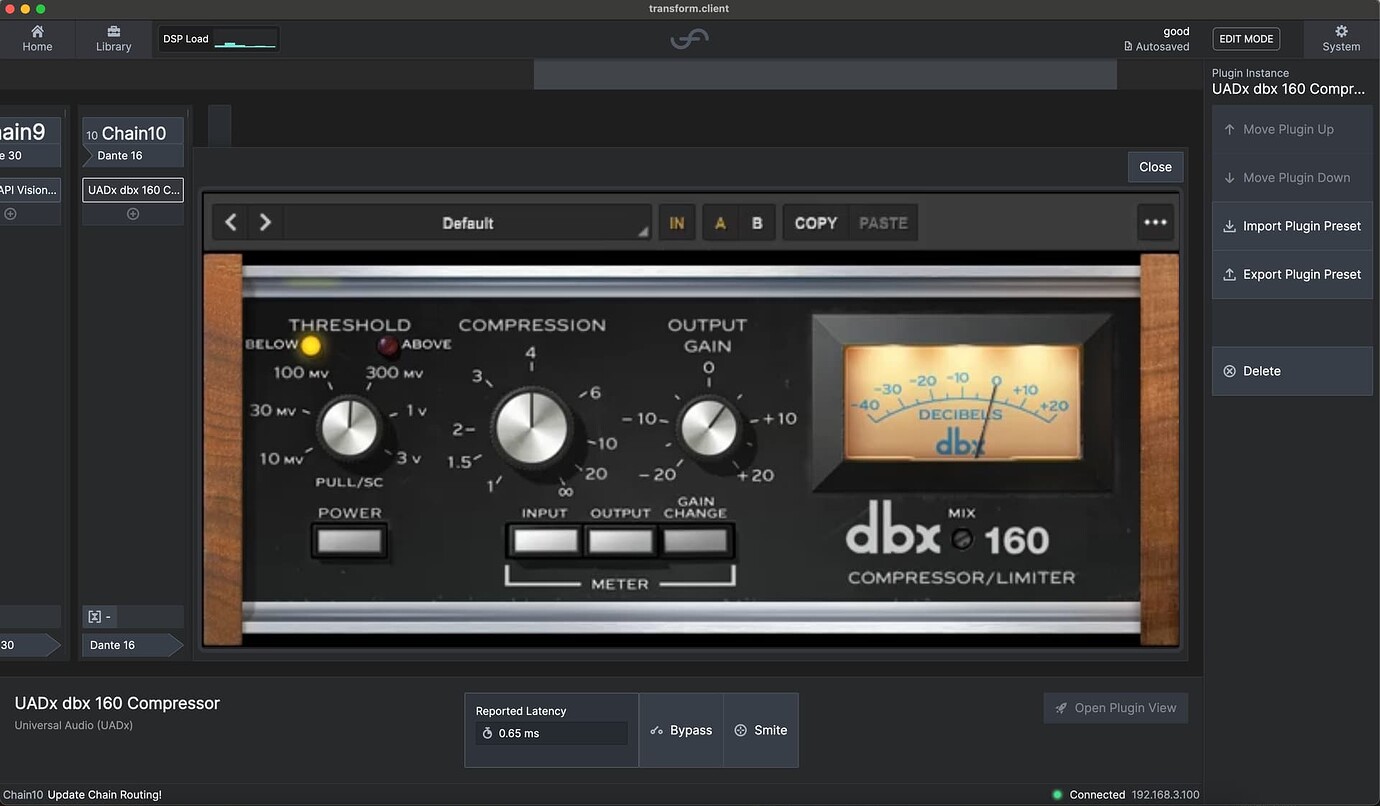Select the UADx dbx 160 plugin slot
Image resolution: width=1380 pixels, height=806 pixels.
(133, 190)
